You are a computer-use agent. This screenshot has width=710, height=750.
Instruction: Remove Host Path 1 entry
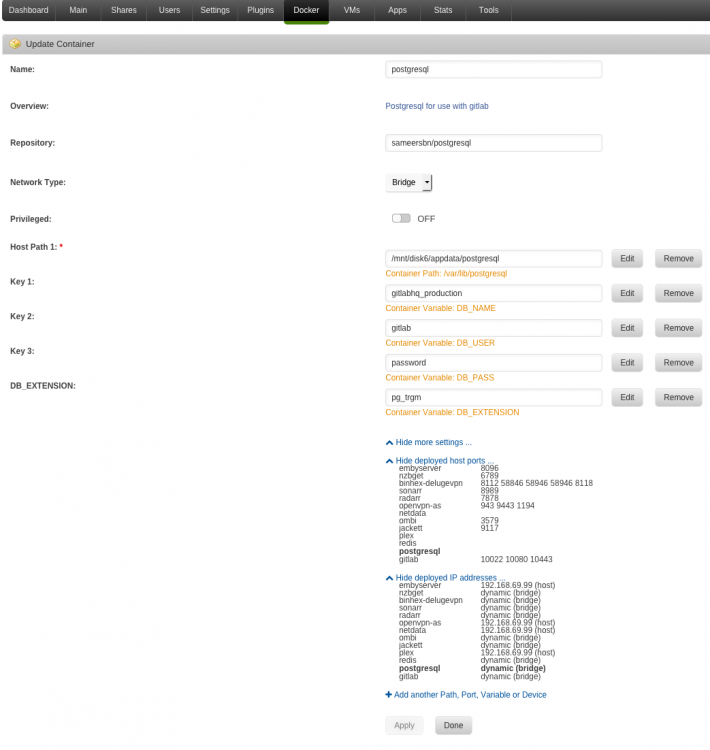coord(678,259)
